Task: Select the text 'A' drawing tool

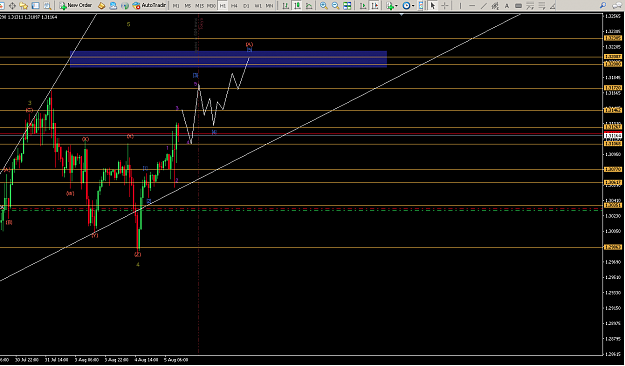Action: pyautogui.click(x=507, y=6)
